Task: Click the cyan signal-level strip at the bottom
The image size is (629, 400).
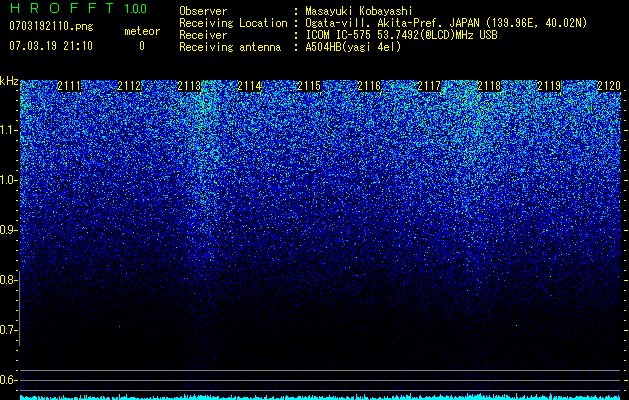Action: (320, 397)
